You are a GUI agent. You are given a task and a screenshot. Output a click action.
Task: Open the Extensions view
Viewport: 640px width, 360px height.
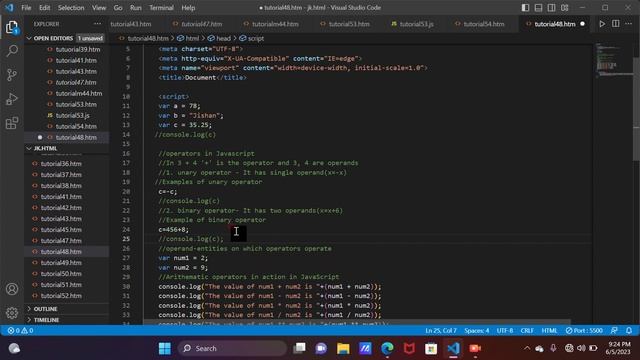(x=12, y=123)
